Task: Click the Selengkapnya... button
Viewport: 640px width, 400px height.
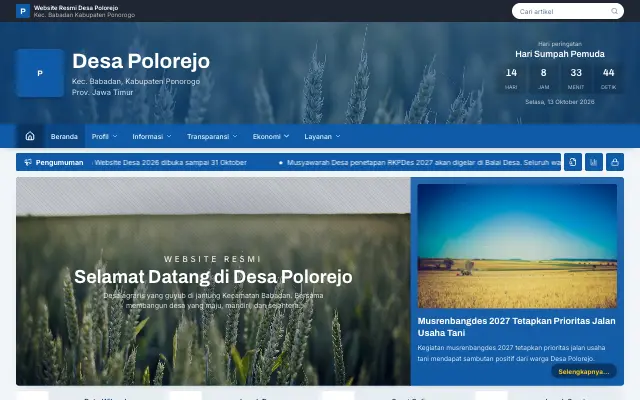Action: pyautogui.click(x=584, y=371)
